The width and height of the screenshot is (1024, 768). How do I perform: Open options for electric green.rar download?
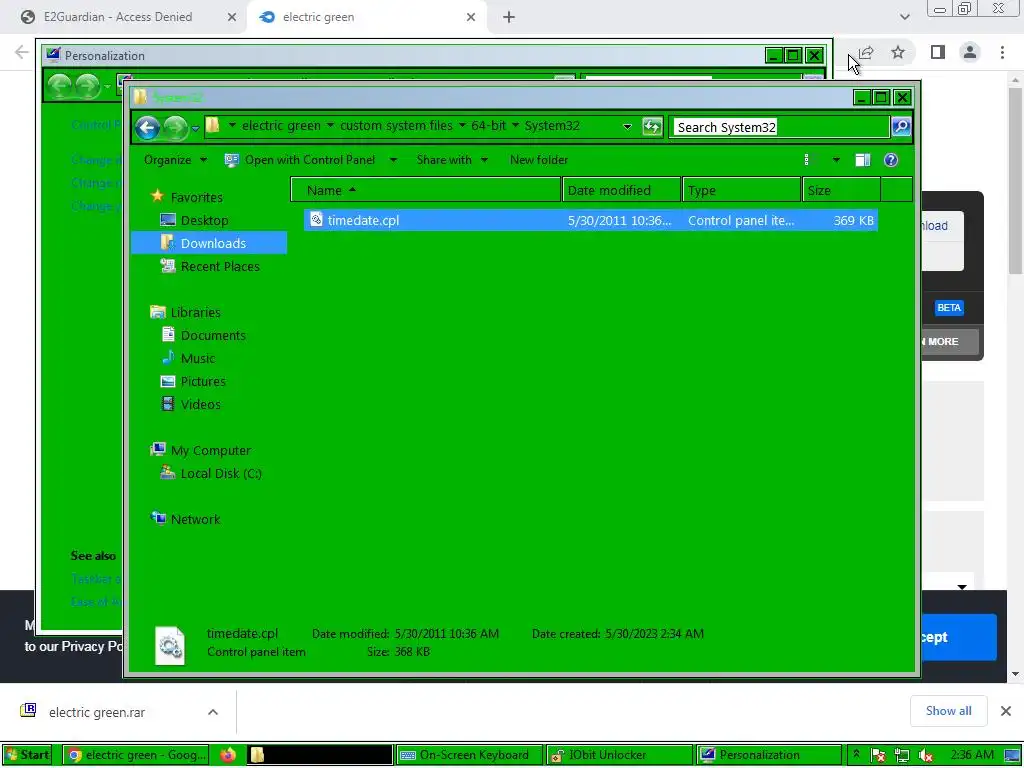click(213, 712)
